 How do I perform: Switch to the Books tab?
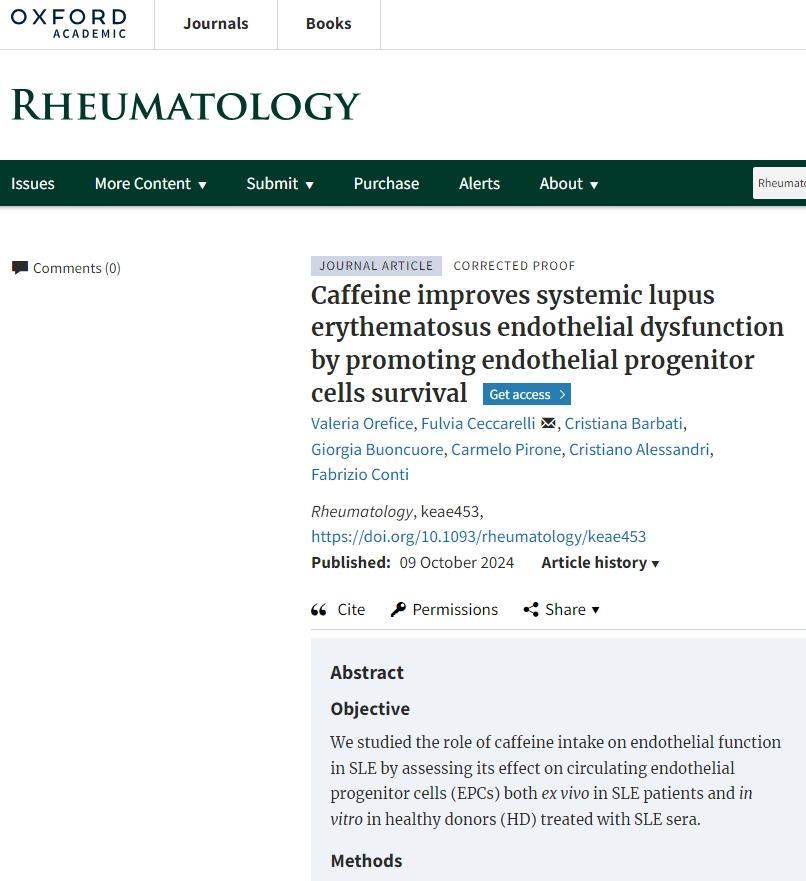[328, 23]
